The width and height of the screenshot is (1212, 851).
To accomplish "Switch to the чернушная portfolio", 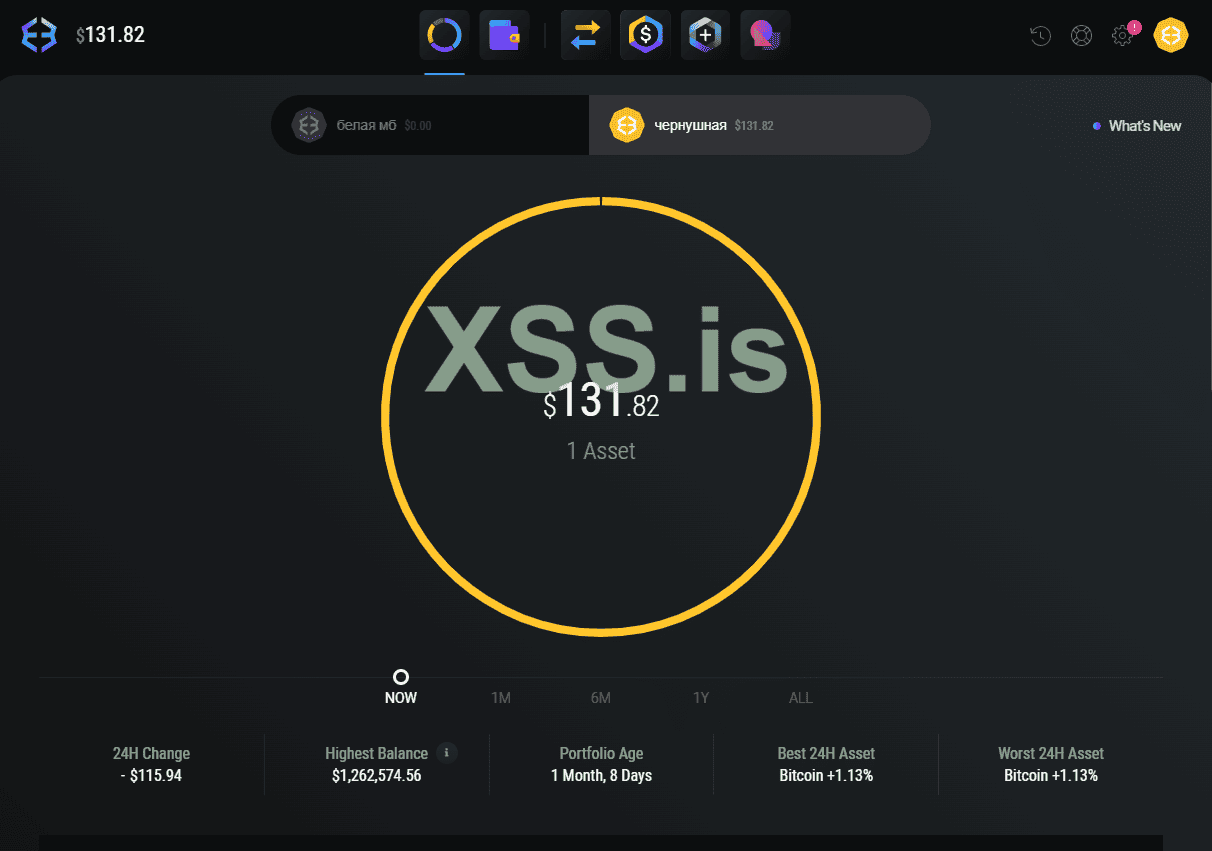I will pos(759,125).
